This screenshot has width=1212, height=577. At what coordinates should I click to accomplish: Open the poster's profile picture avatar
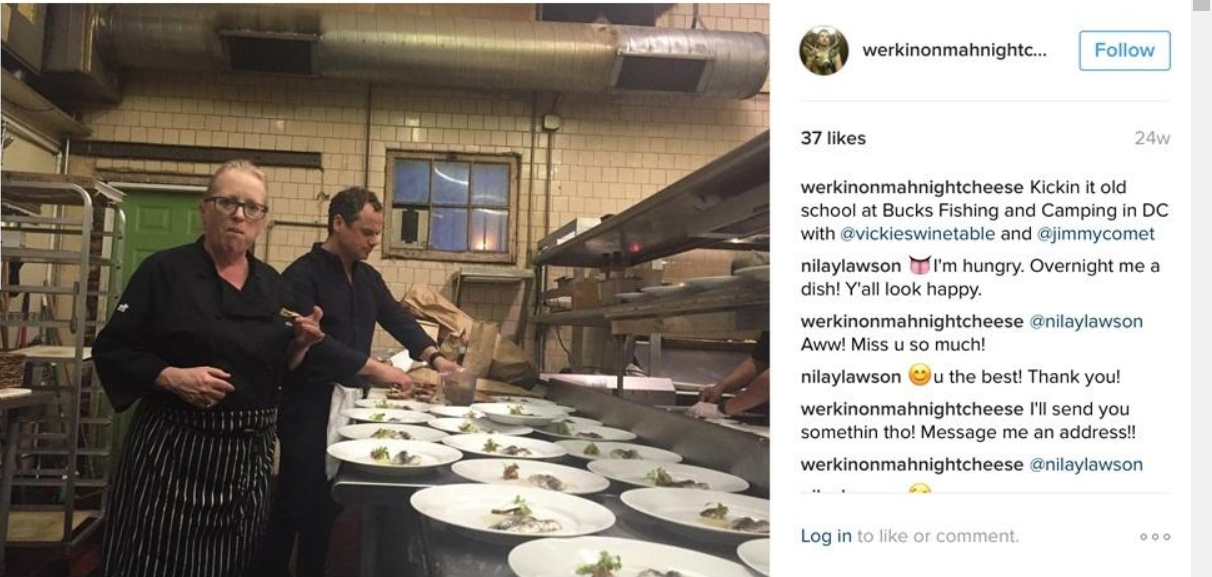click(824, 50)
